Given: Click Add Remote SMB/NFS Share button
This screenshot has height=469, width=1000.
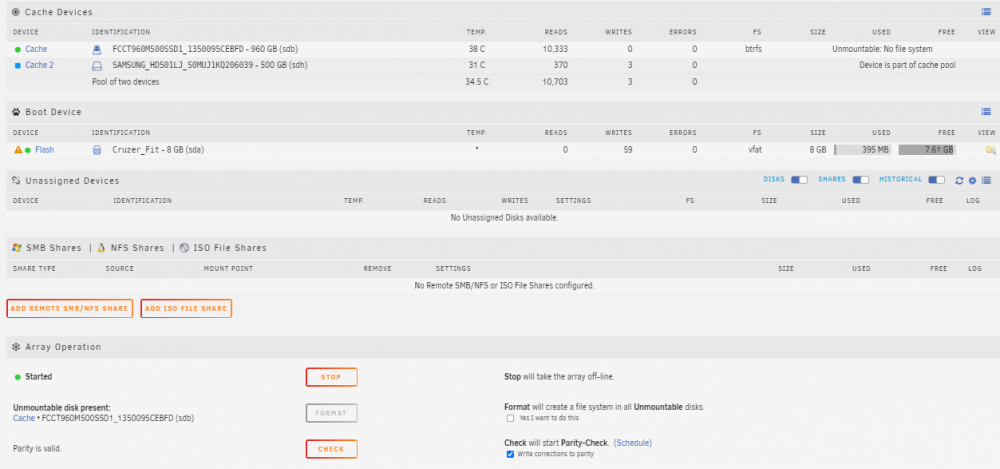Looking at the screenshot, I should pyautogui.click(x=70, y=308).
